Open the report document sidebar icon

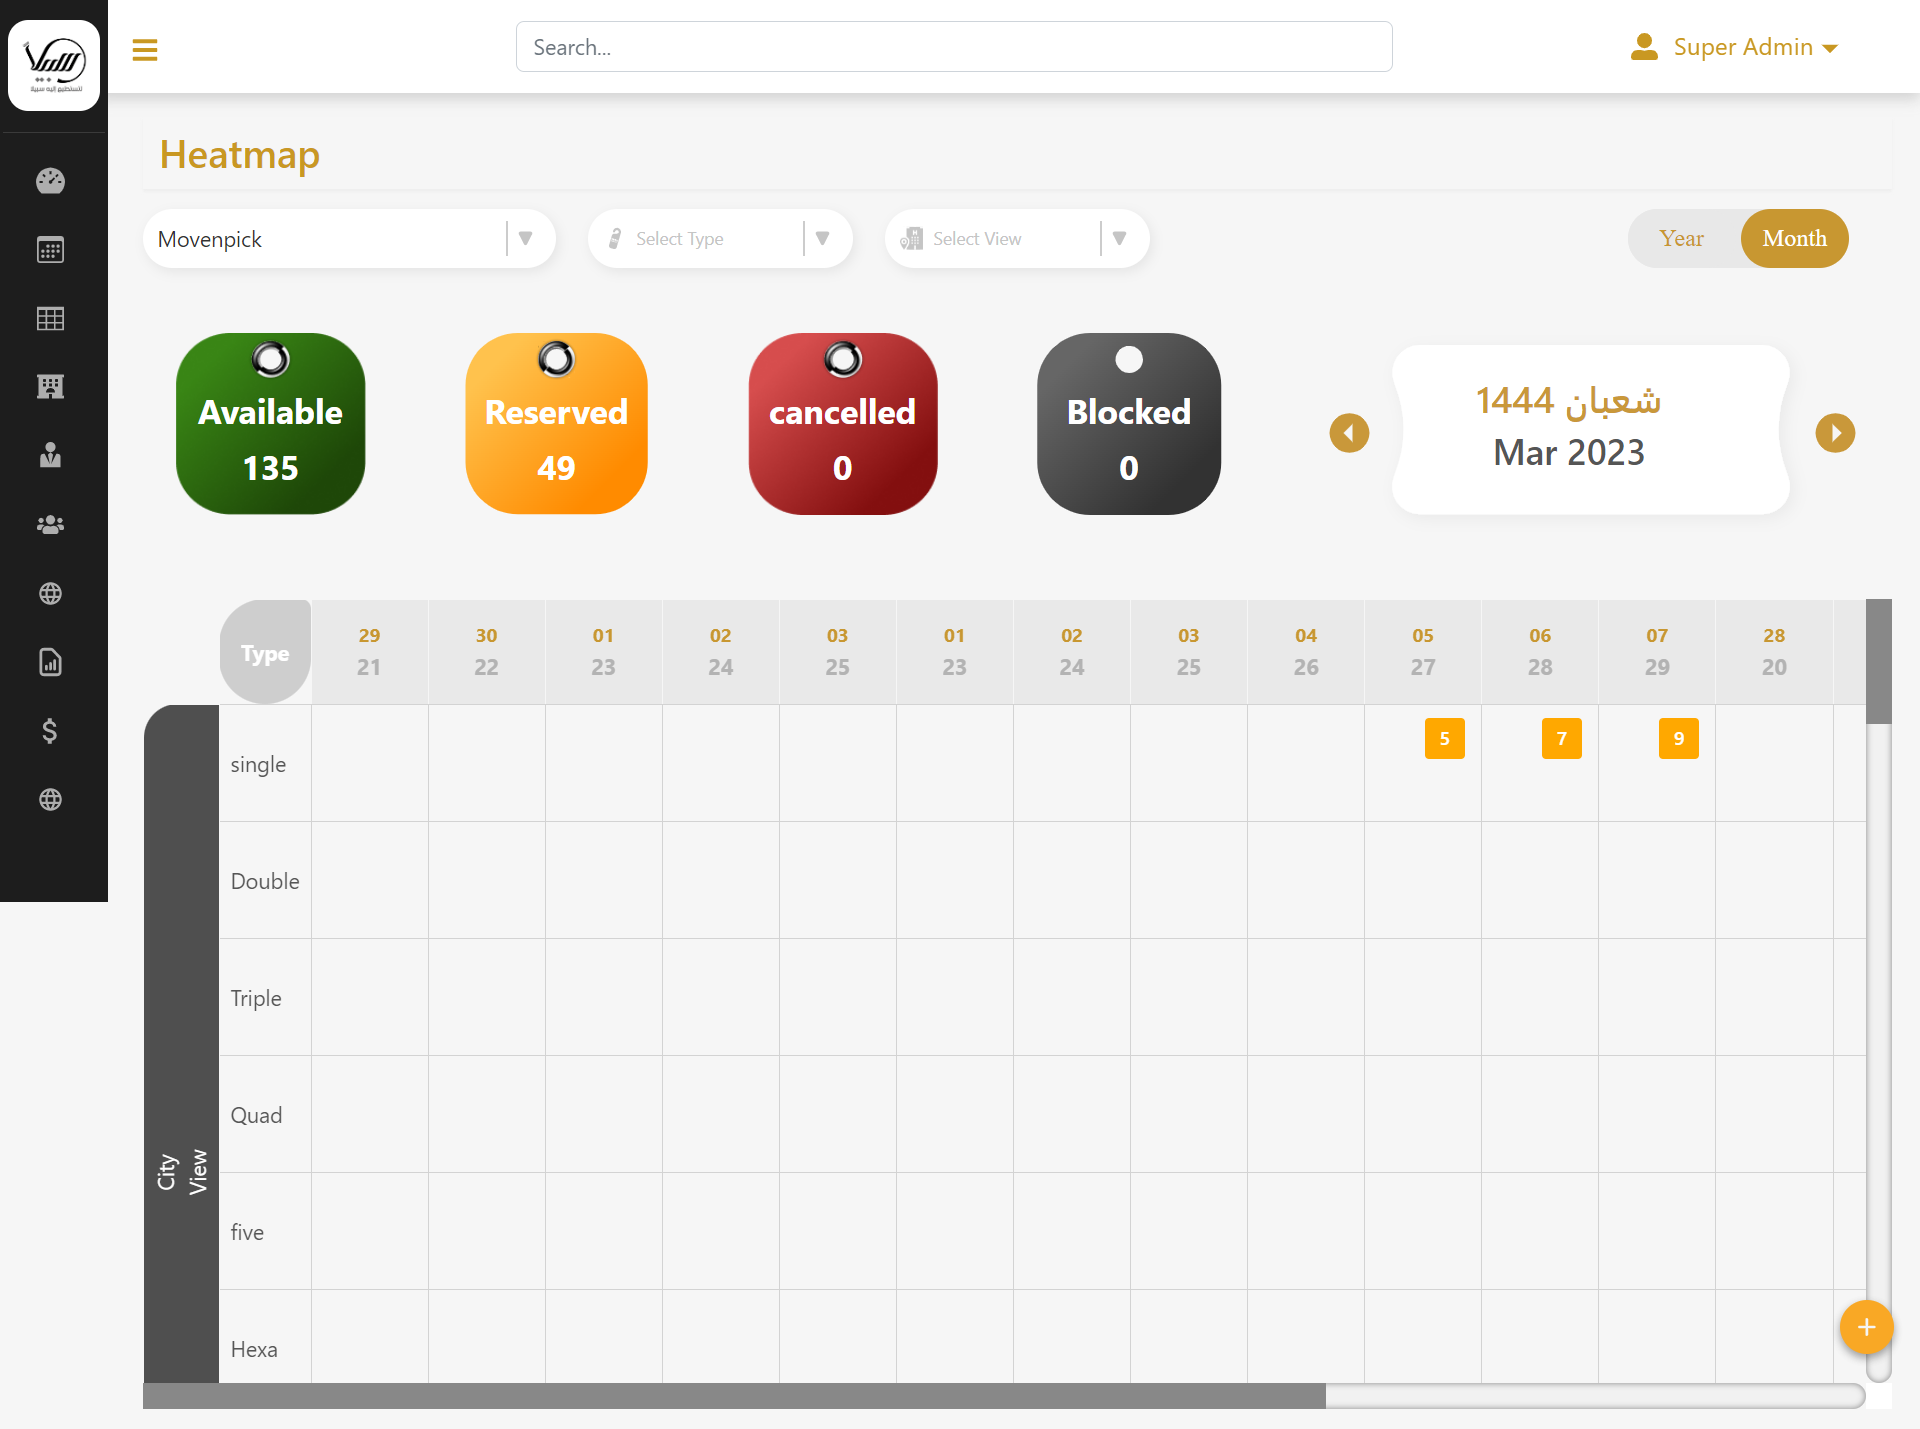50,662
